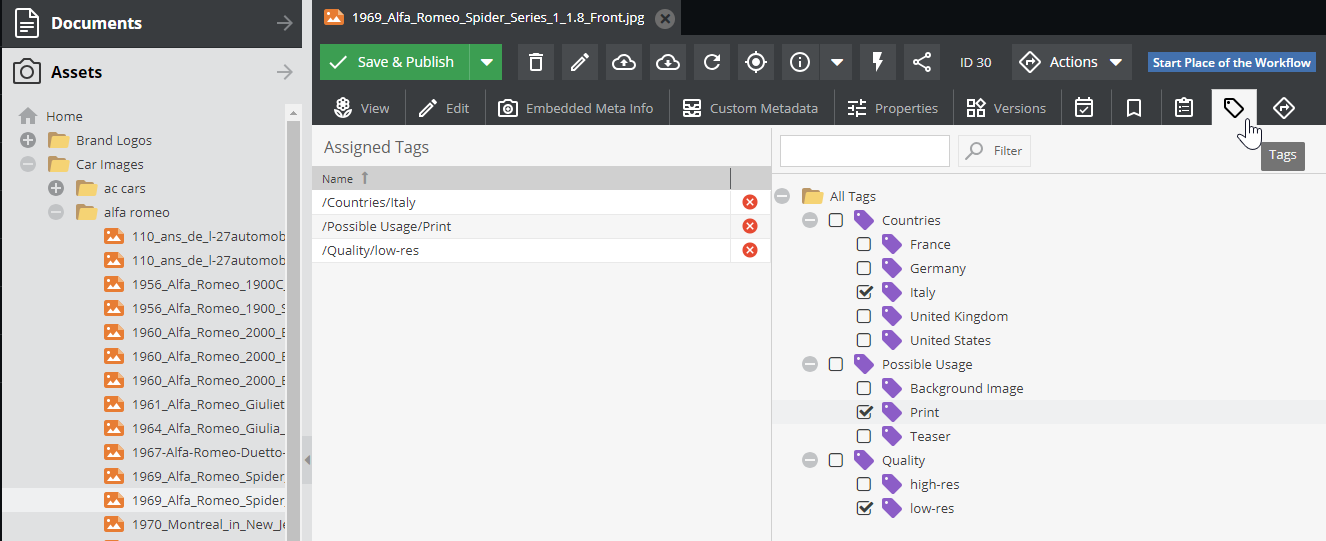Open the Actions dropdown menu

[x=1071, y=62]
